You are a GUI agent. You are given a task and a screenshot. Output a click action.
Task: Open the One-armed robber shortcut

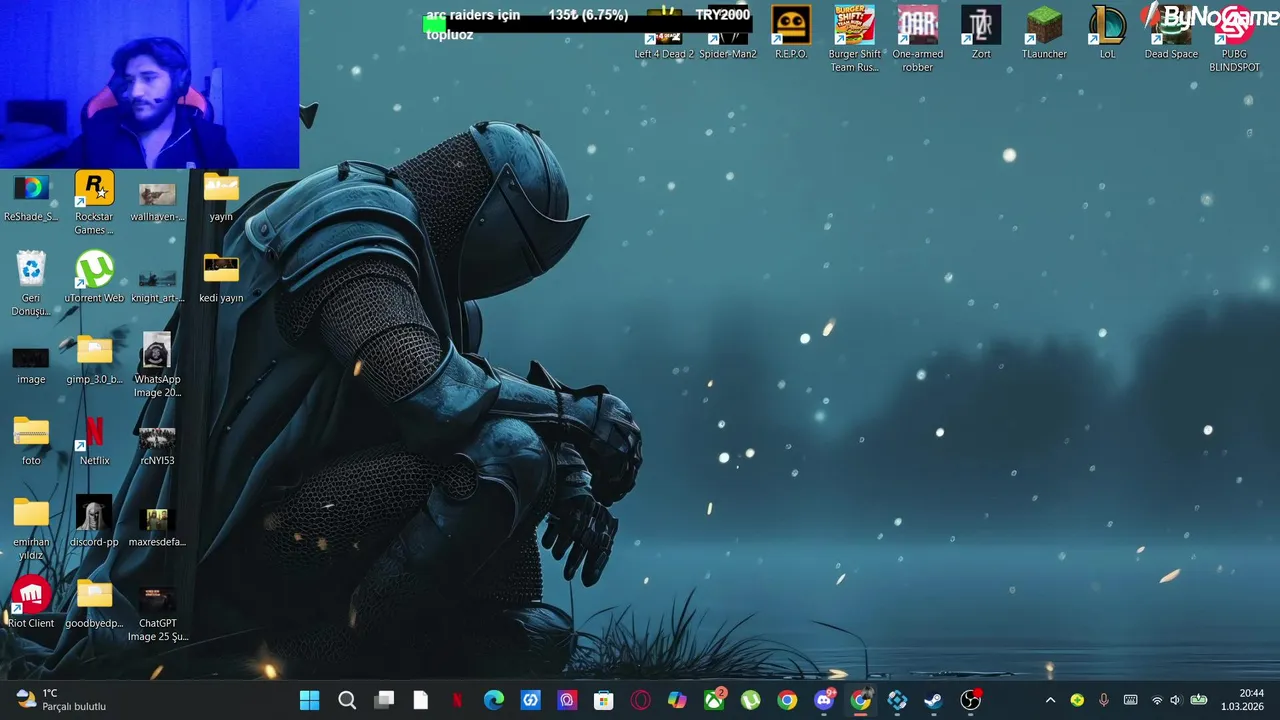(x=918, y=40)
